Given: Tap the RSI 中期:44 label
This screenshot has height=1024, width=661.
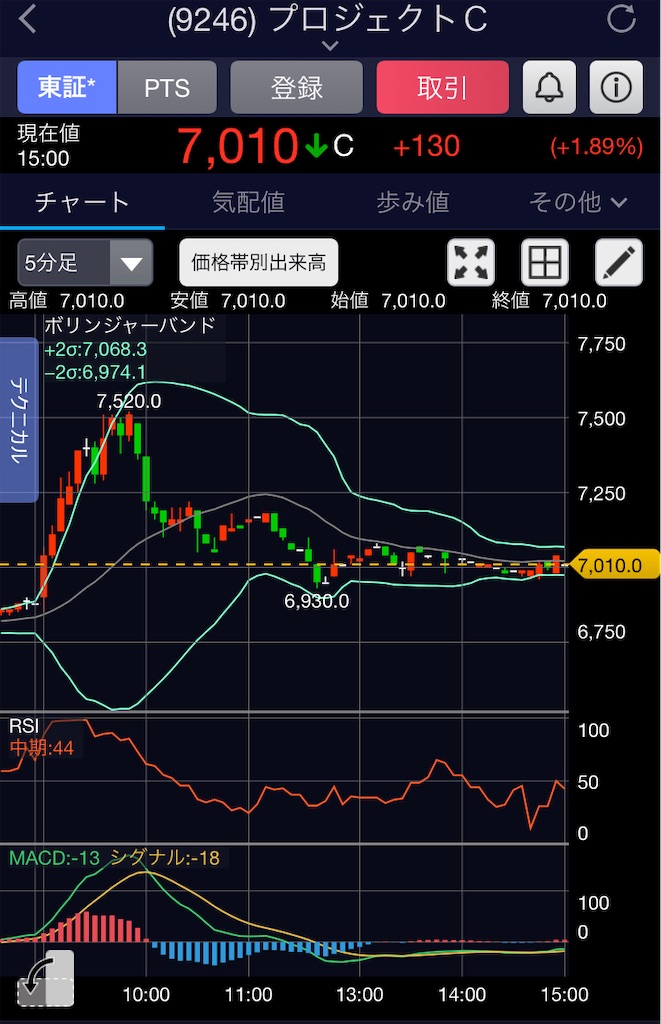Looking at the screenshot, I should coord(42,747).
